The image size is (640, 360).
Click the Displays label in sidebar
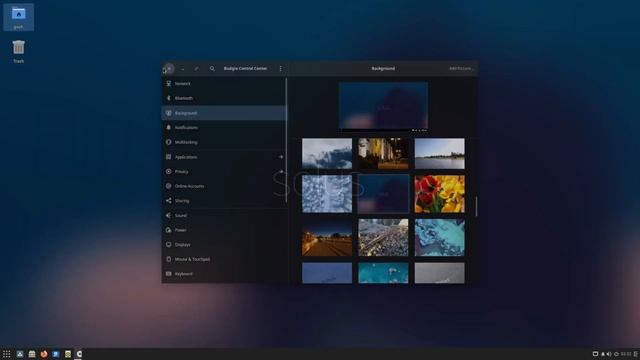[x=182, y=245]
